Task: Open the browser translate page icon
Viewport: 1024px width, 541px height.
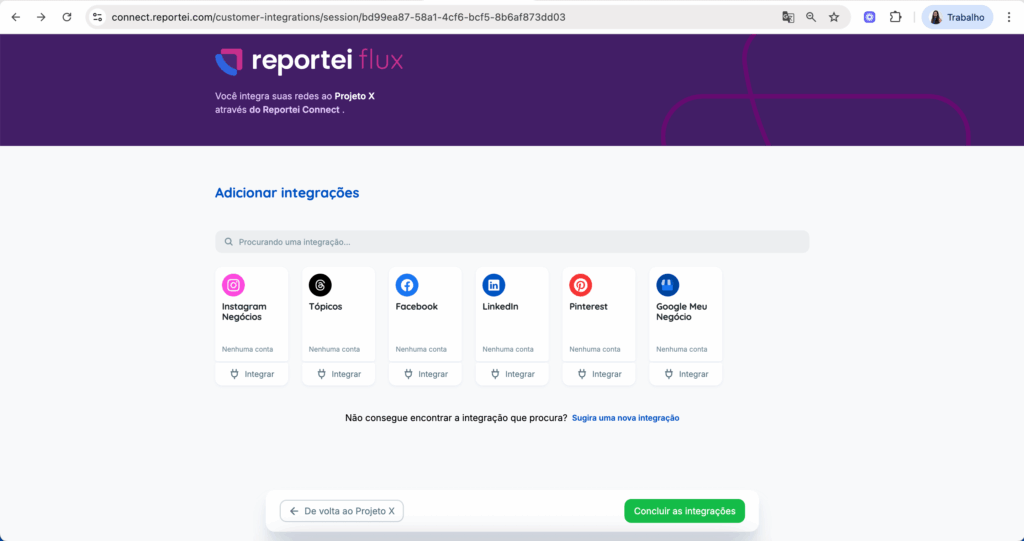Action: point(788,17)
